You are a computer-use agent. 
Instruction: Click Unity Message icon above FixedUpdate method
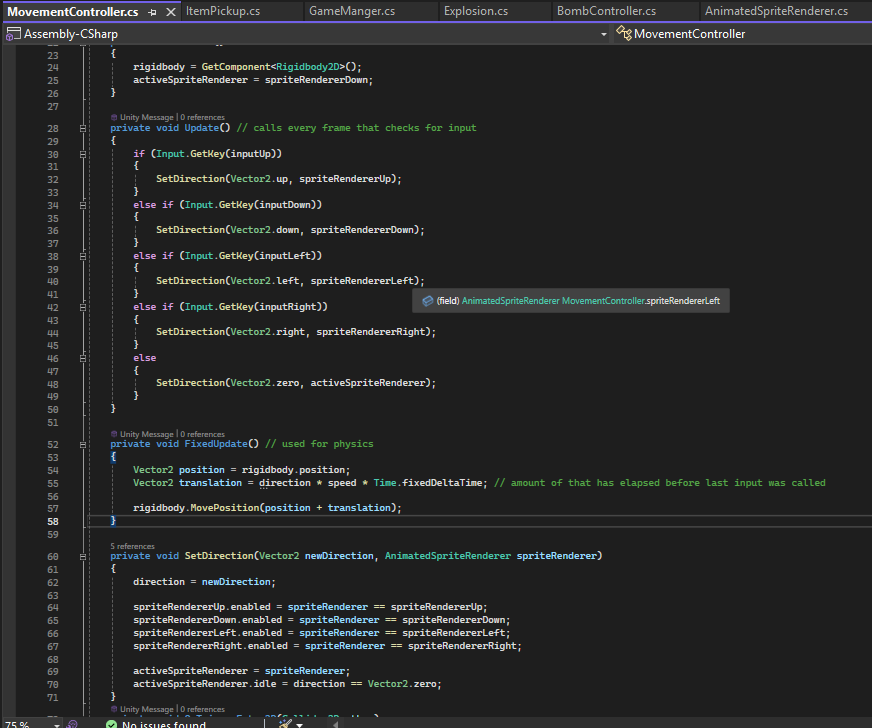(x=114, y=434)
